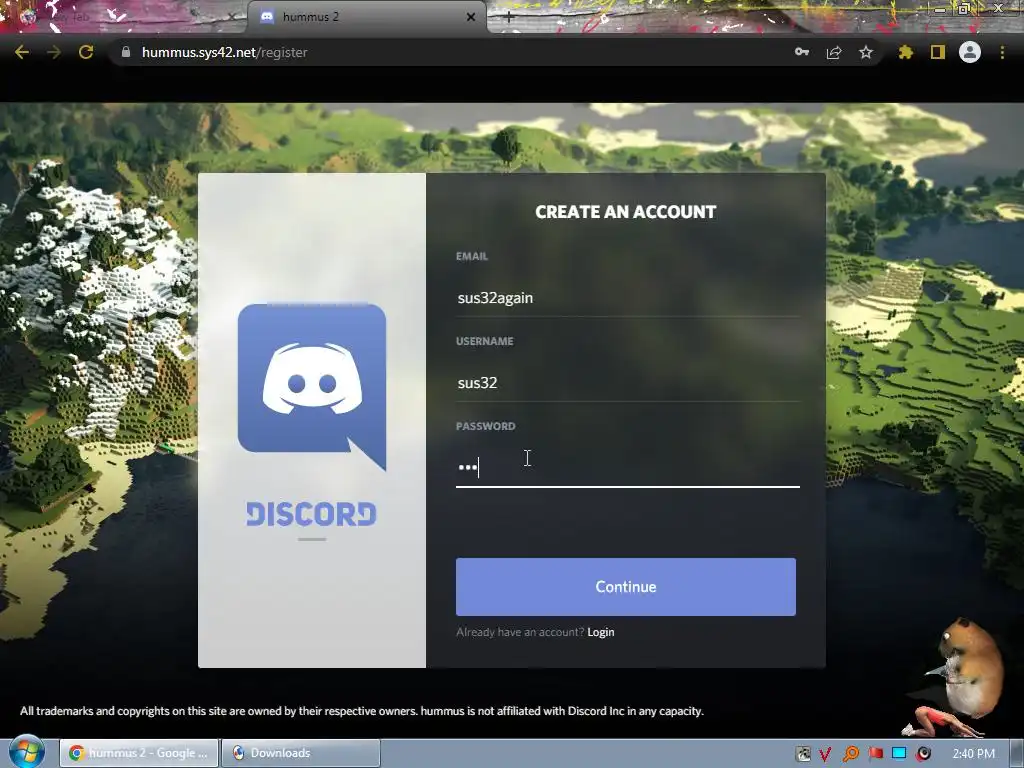Open the Chrome three-dot menu
Image resolution: width=1024 pixels, height=768 pixels.
point(1002,52)
